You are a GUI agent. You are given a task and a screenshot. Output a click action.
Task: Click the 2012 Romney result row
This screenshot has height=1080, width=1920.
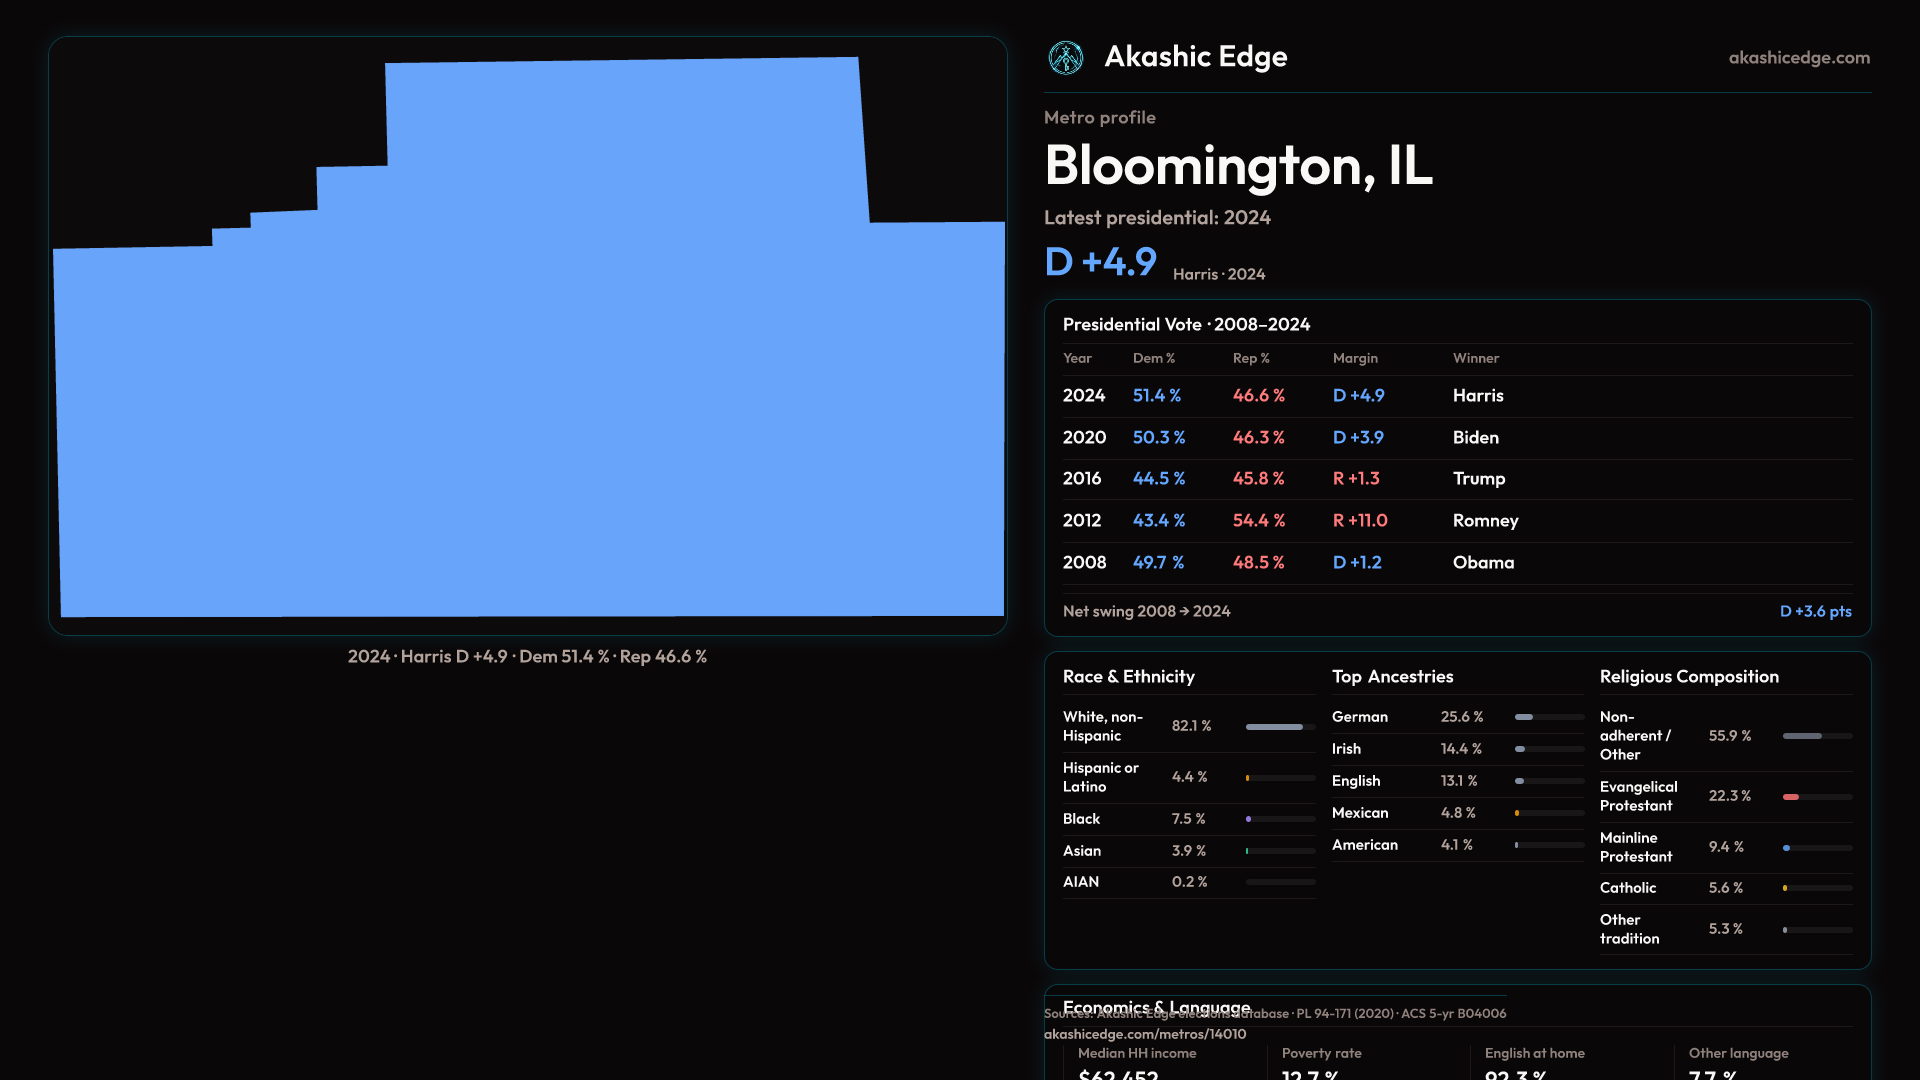click(1457, 521)
